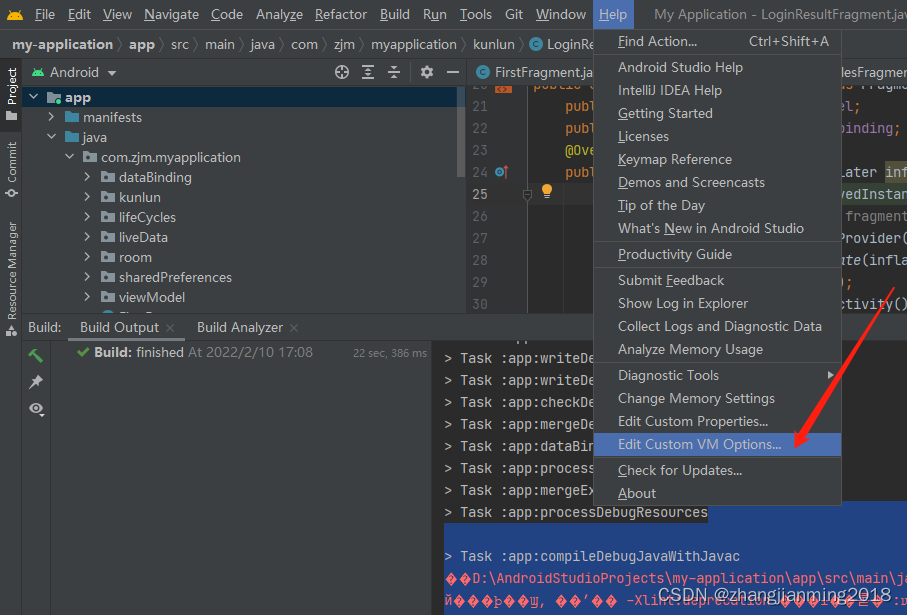The image size is (907, 615).
Task: Open Project panel gear options
Action: pyautogui.click(x=427, y=72)
